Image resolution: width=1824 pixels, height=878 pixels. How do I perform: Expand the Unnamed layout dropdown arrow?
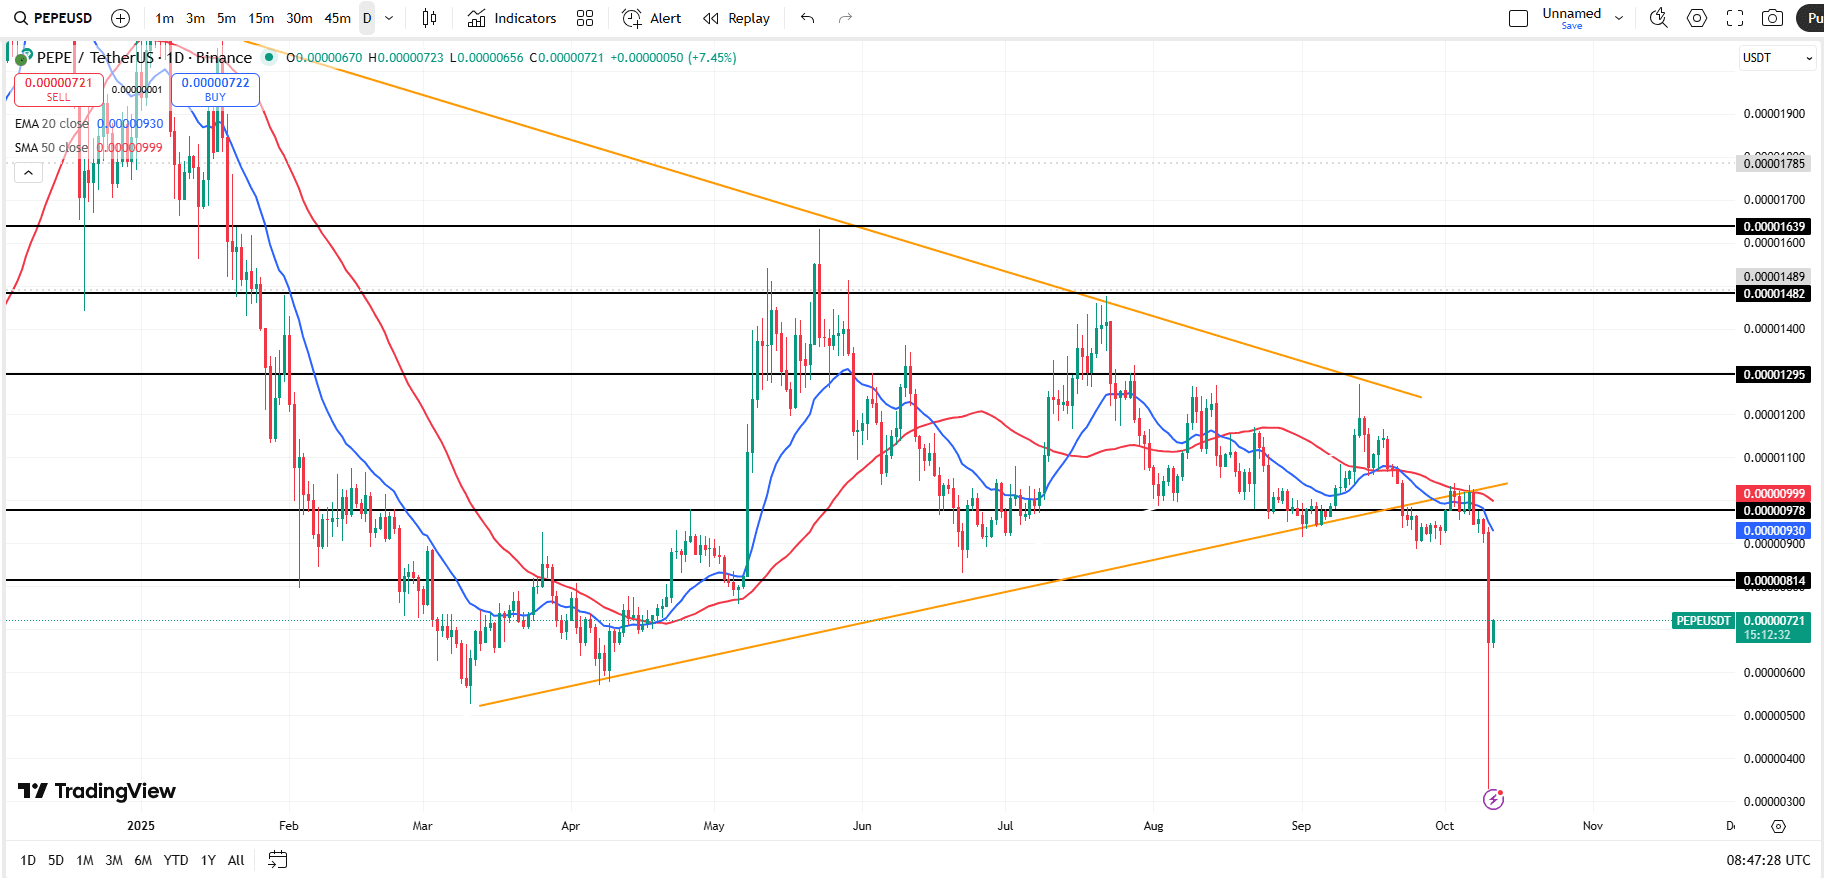1619,18
